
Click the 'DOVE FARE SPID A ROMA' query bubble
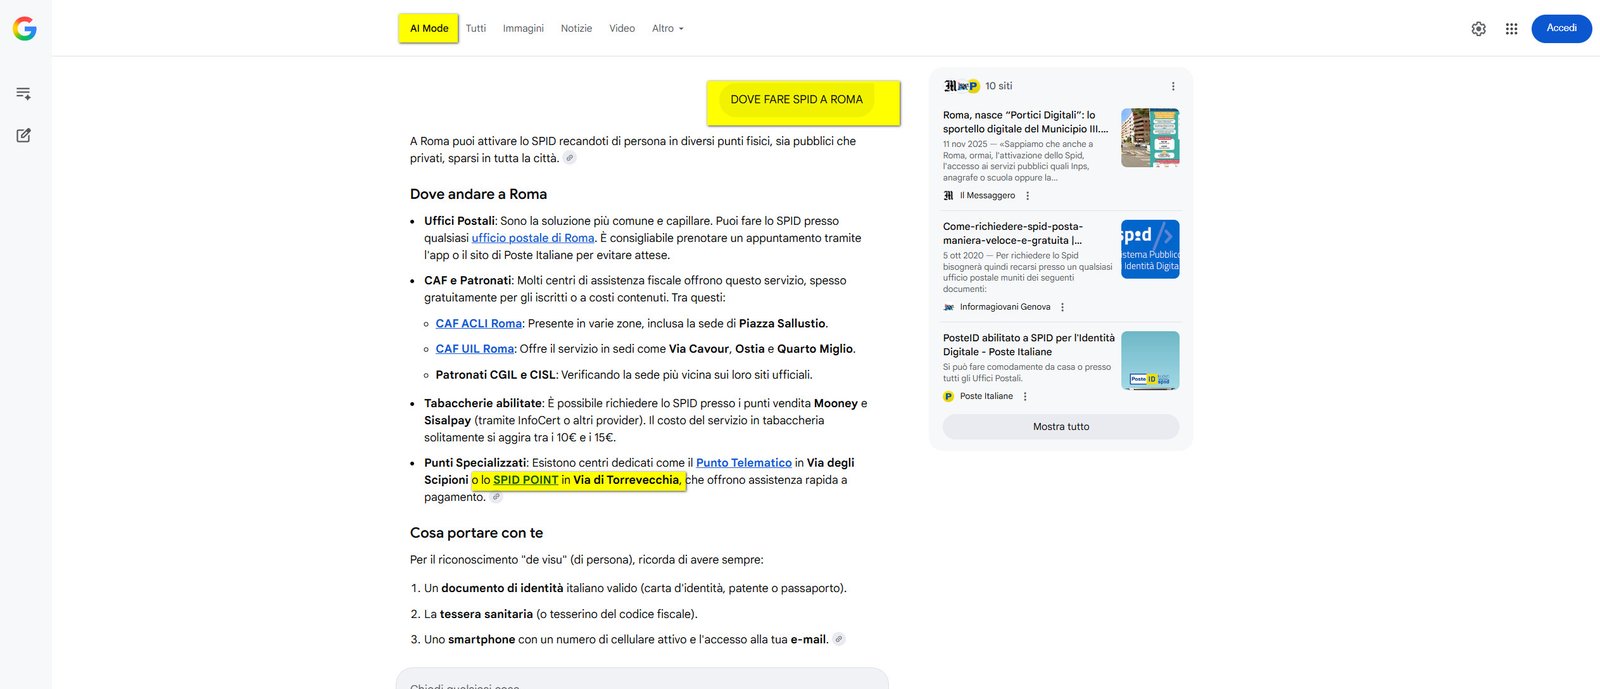tap(797, 100)
